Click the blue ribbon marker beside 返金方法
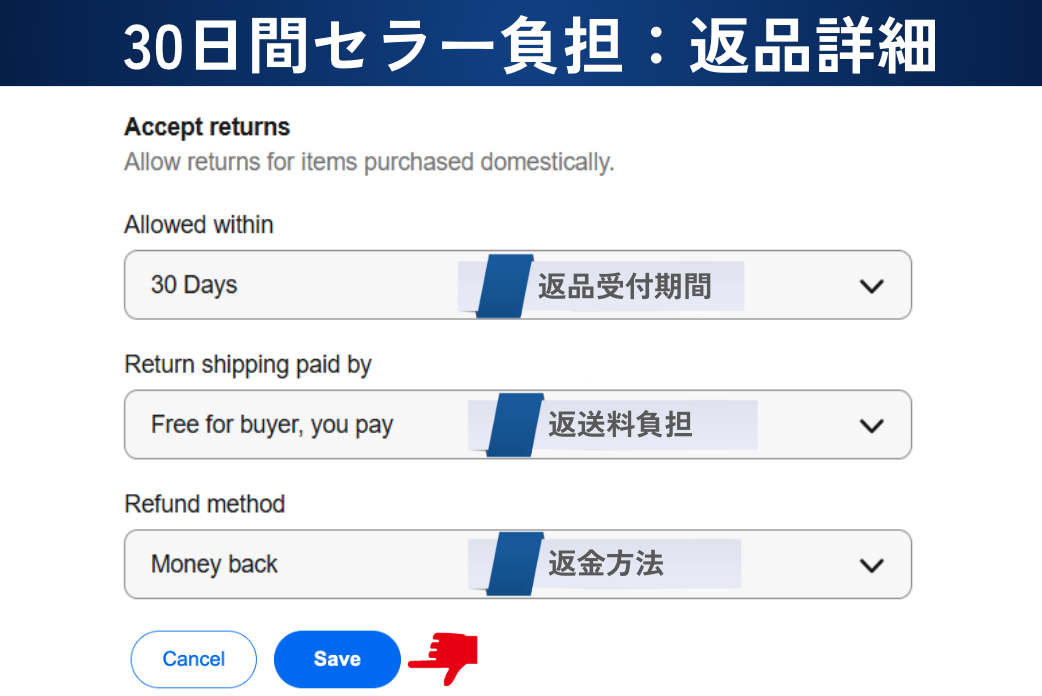This screenshot has width=1042, height=696. pyautogui.click(x=514, y=564)
